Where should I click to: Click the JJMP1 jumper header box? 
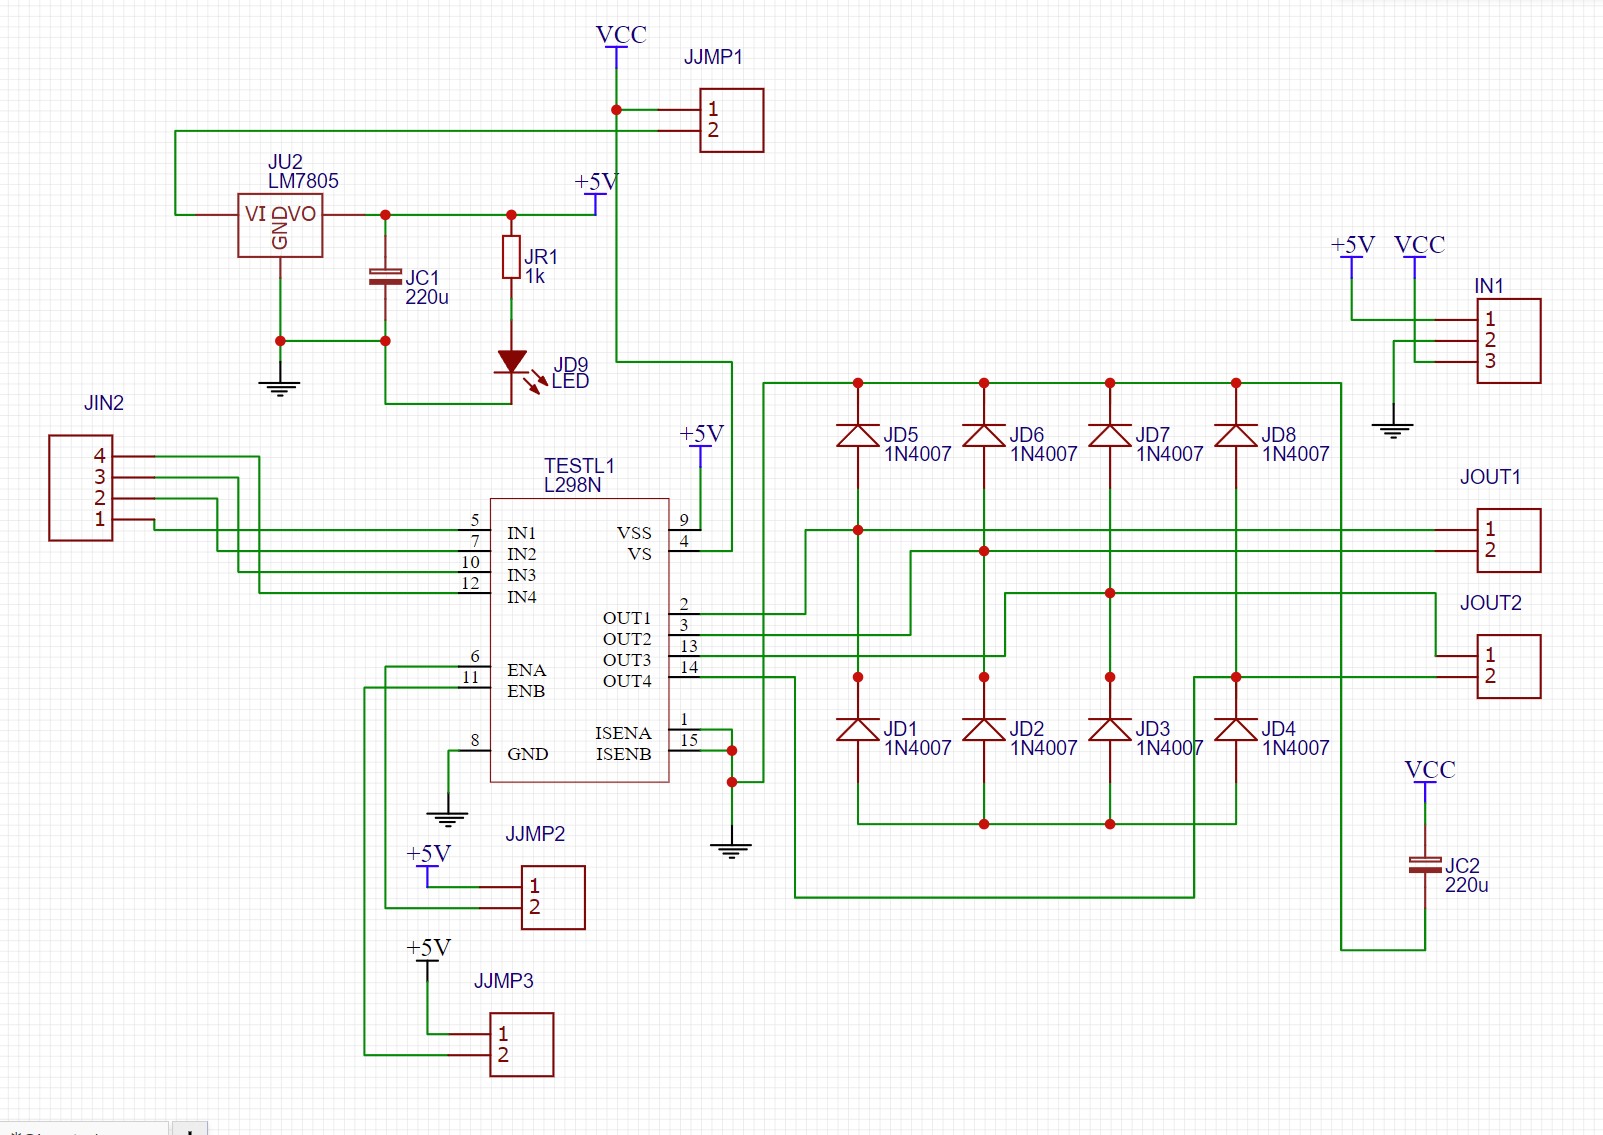tap(732, 120)
